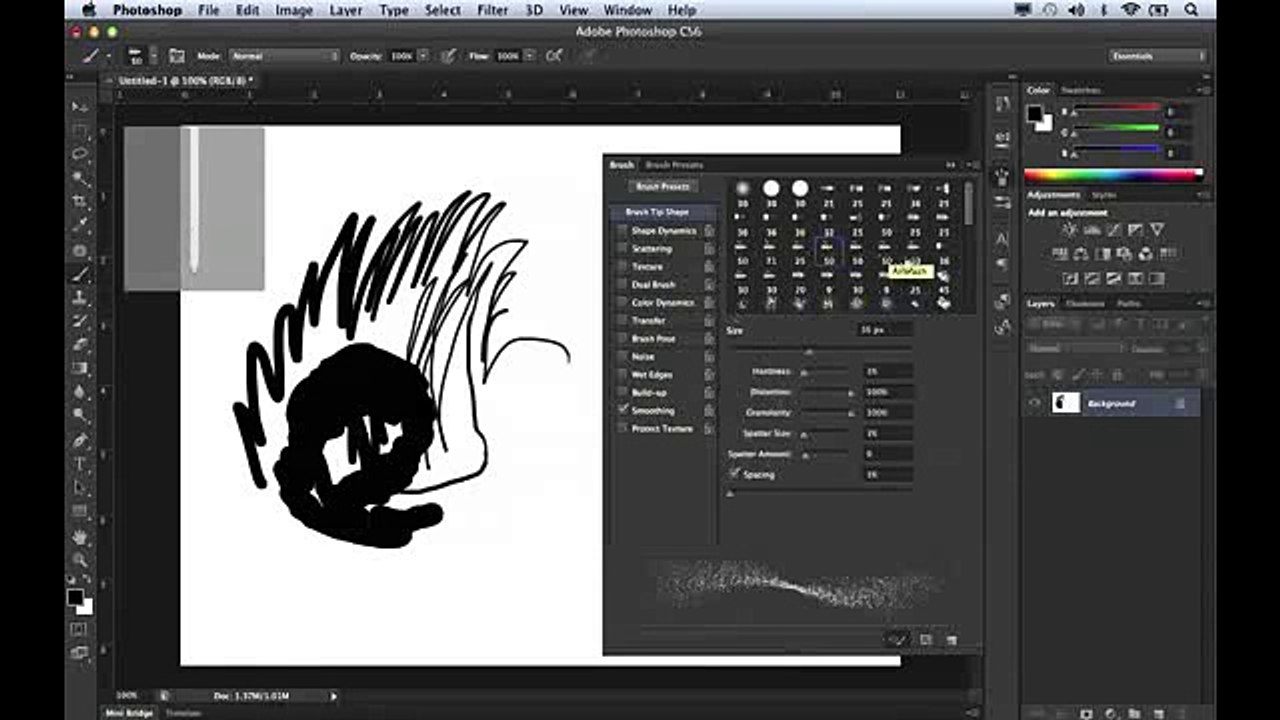Select the Hand tool

(80, 538)
